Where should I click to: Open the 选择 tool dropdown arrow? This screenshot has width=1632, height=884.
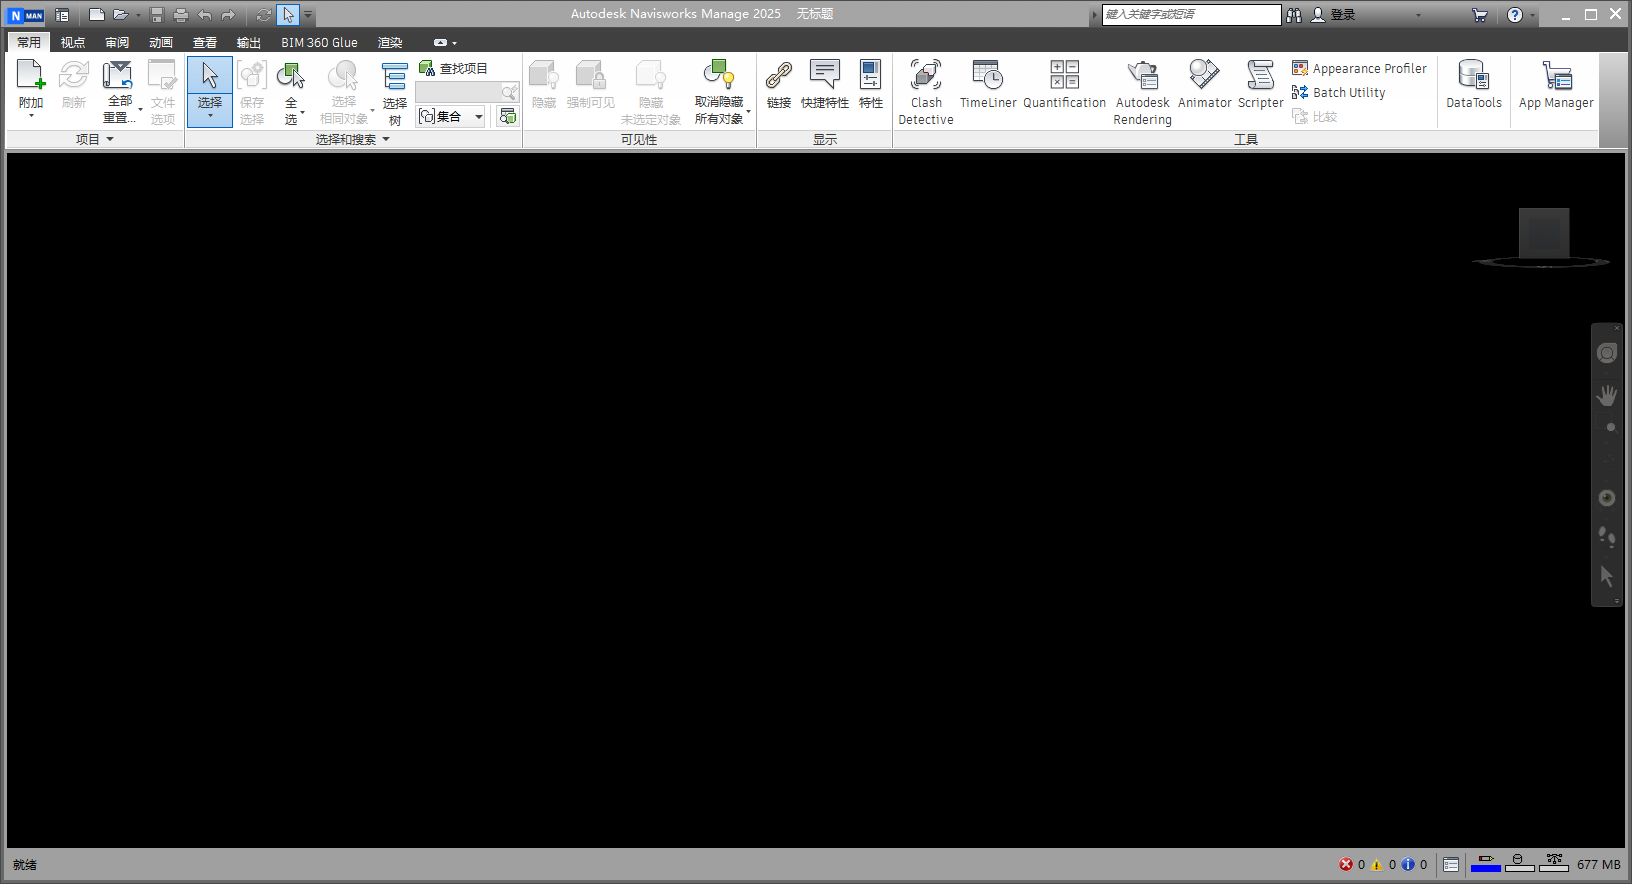tap(210, 117)
